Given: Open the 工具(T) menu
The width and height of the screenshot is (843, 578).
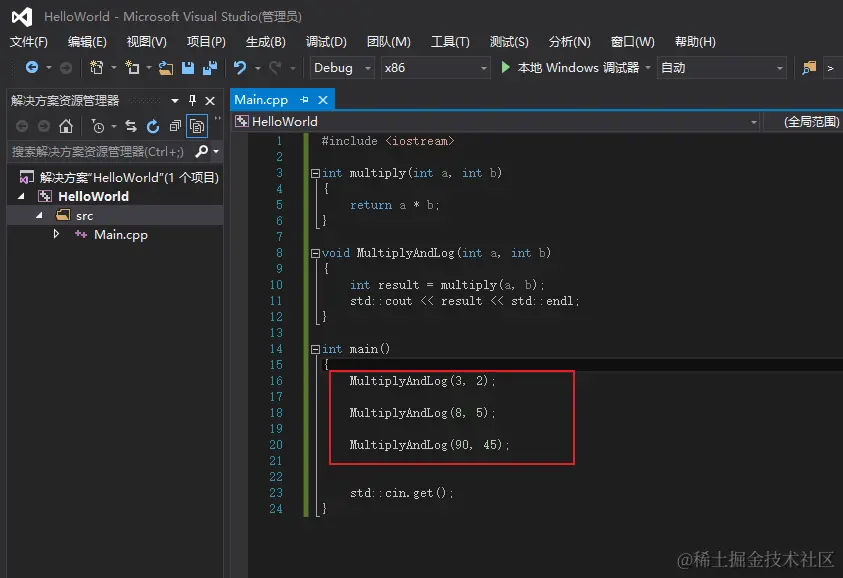Looking at the screenshot, I should point(450,41).
